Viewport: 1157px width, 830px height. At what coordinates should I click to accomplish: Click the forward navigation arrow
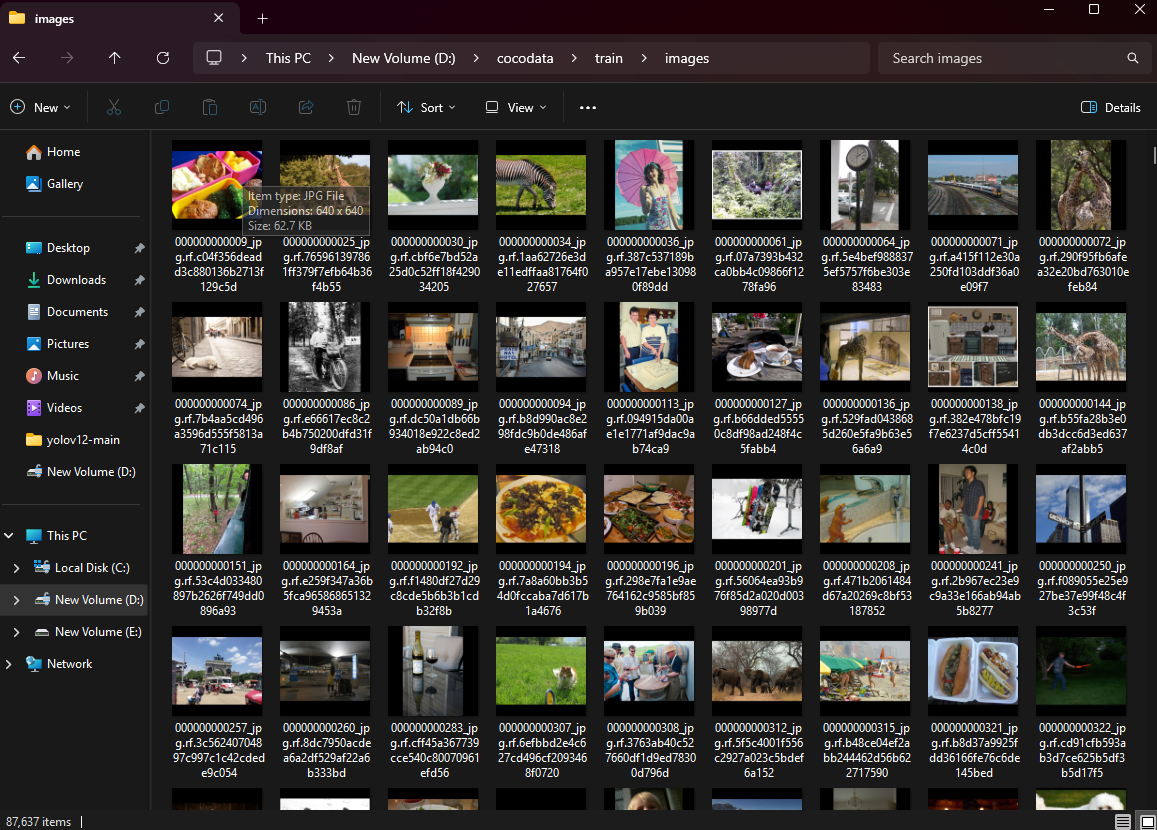(x=67, y=58)
